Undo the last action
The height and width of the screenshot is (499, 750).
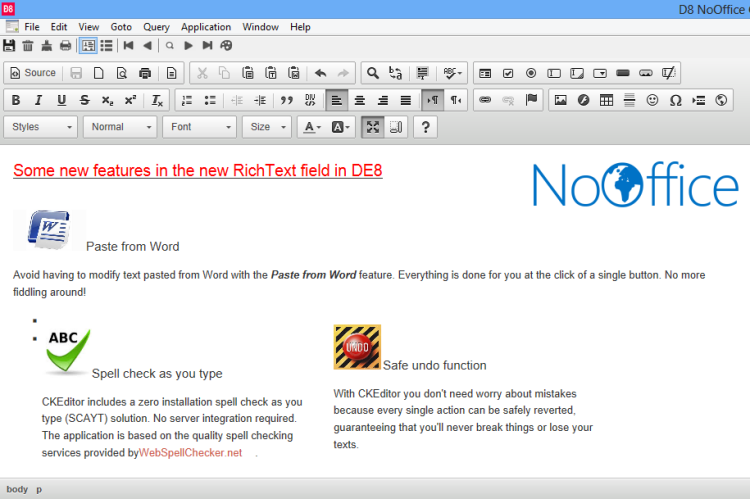tap(320, 73)
